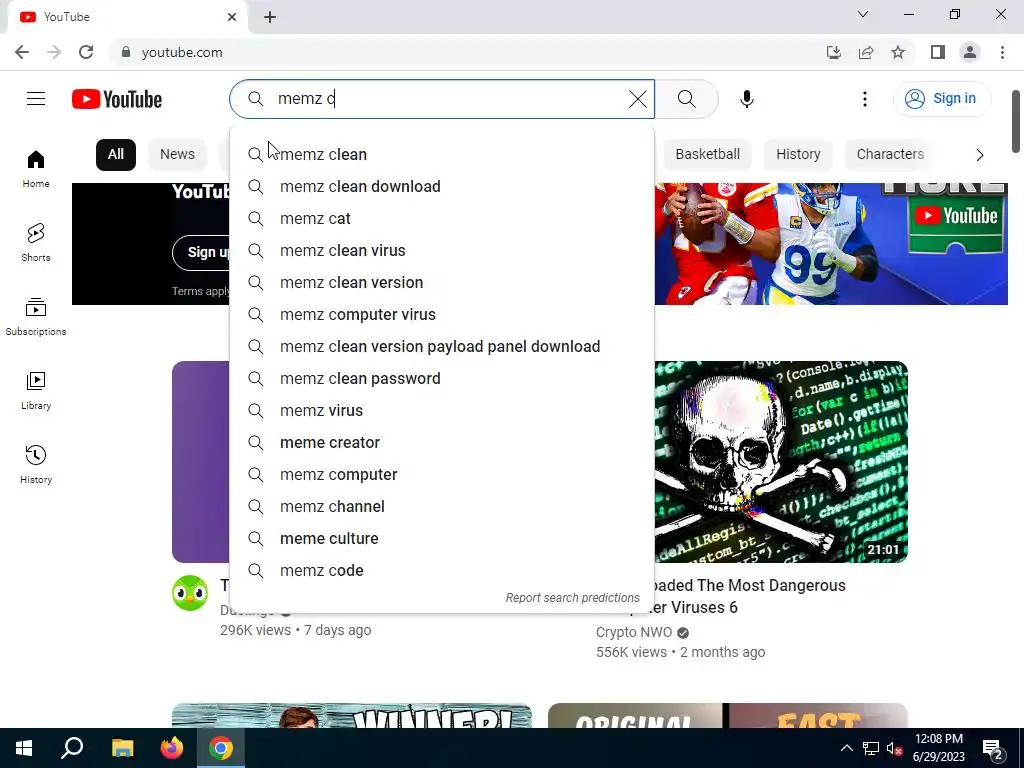
Task: Select the News filter chip
Action: point(178,155)
